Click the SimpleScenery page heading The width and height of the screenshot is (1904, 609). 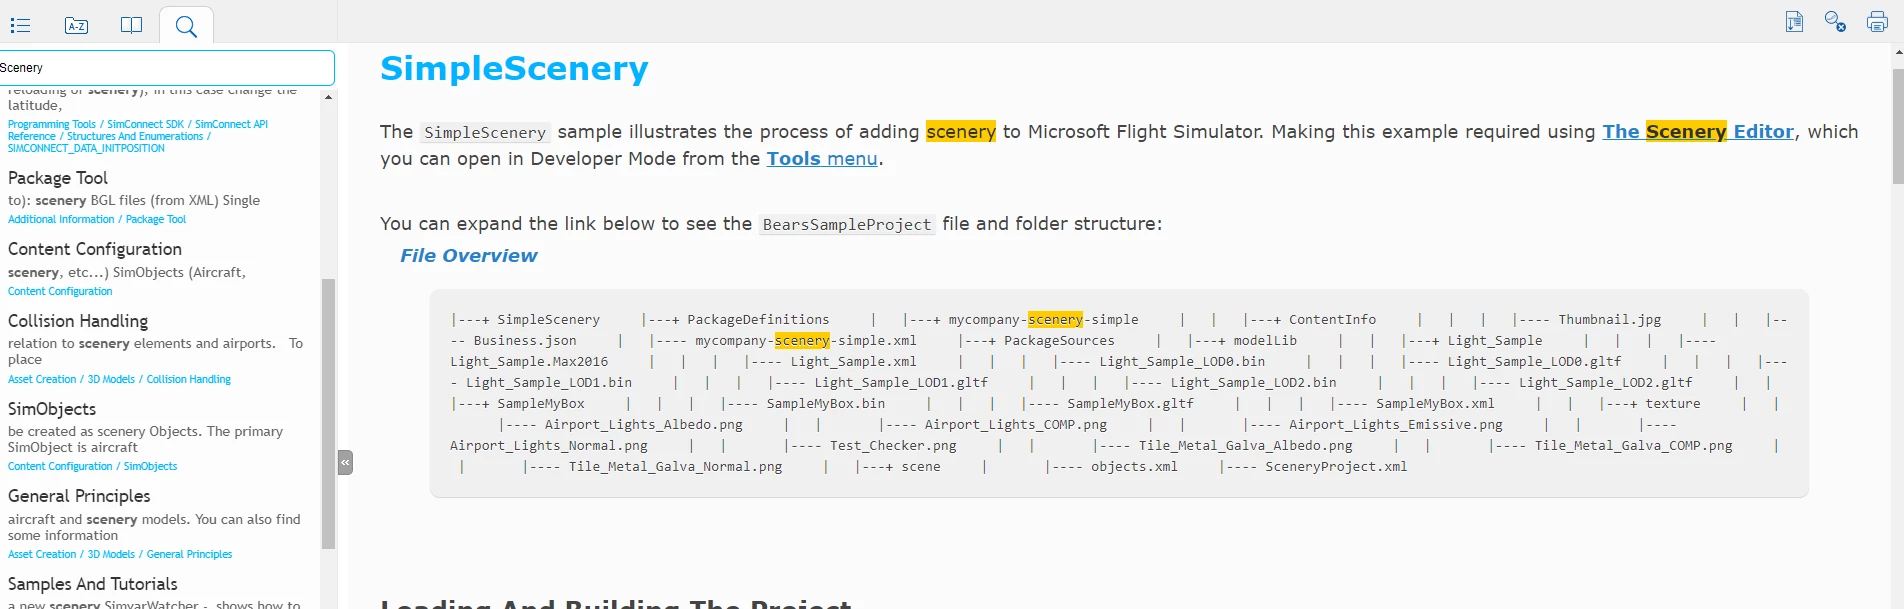[514, 68]
